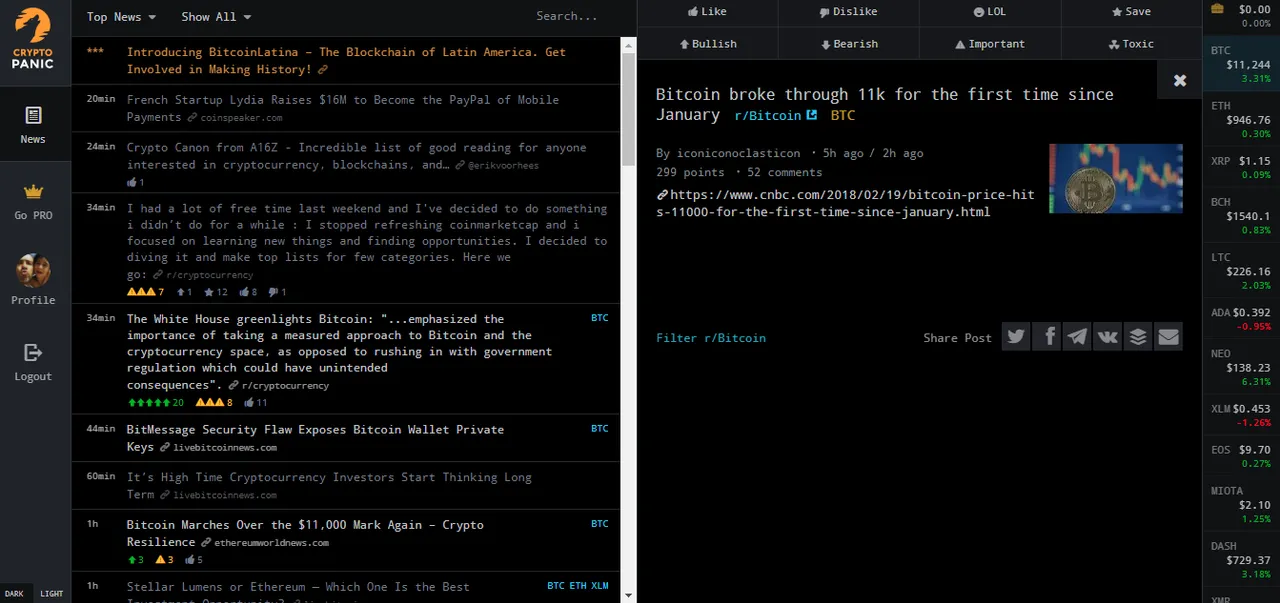Click BTC tag on White House story
The height and width of the screenshot is (603, 1280).
pyautogui.click(x=599, y=318)
